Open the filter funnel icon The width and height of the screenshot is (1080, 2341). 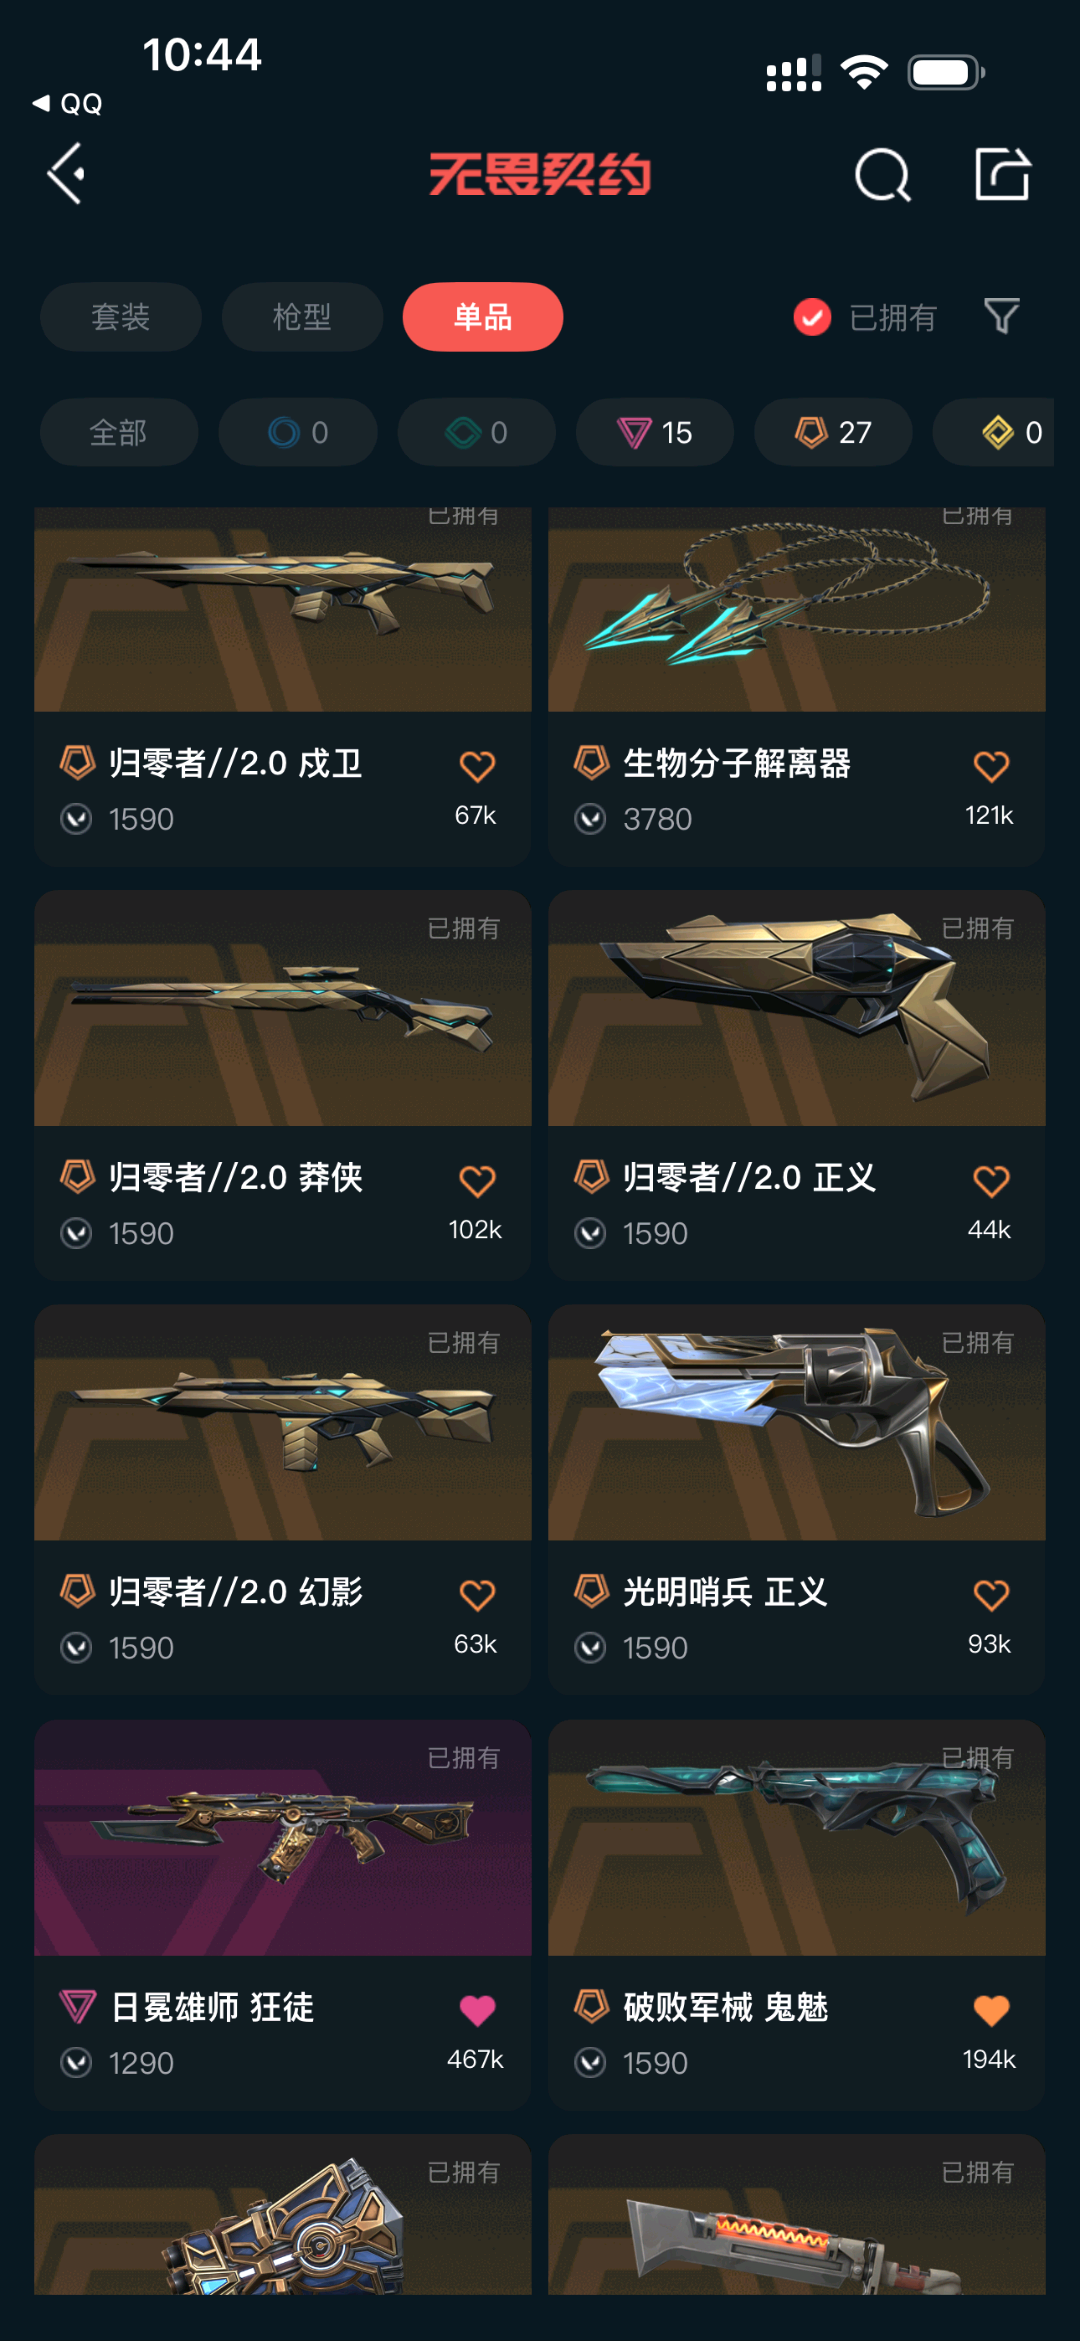(x=1002, y=316)
